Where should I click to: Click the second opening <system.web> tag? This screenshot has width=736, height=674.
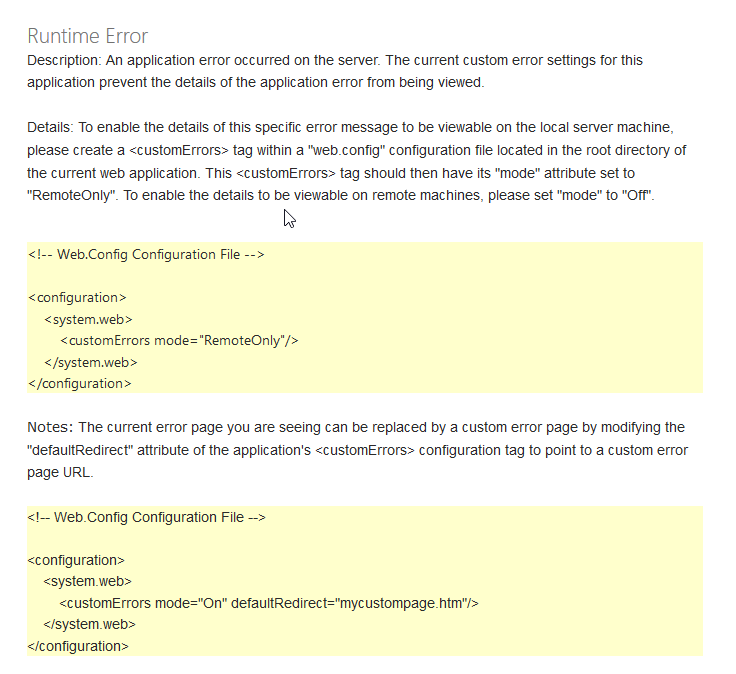pos(87,581)
